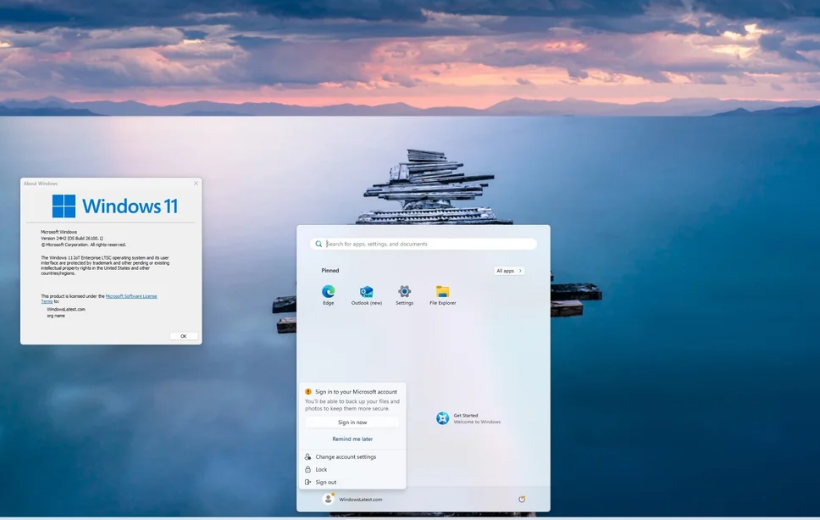Click the orange warning icon in the sign-in prompt
820x520 pixels.
pos(308,391)
